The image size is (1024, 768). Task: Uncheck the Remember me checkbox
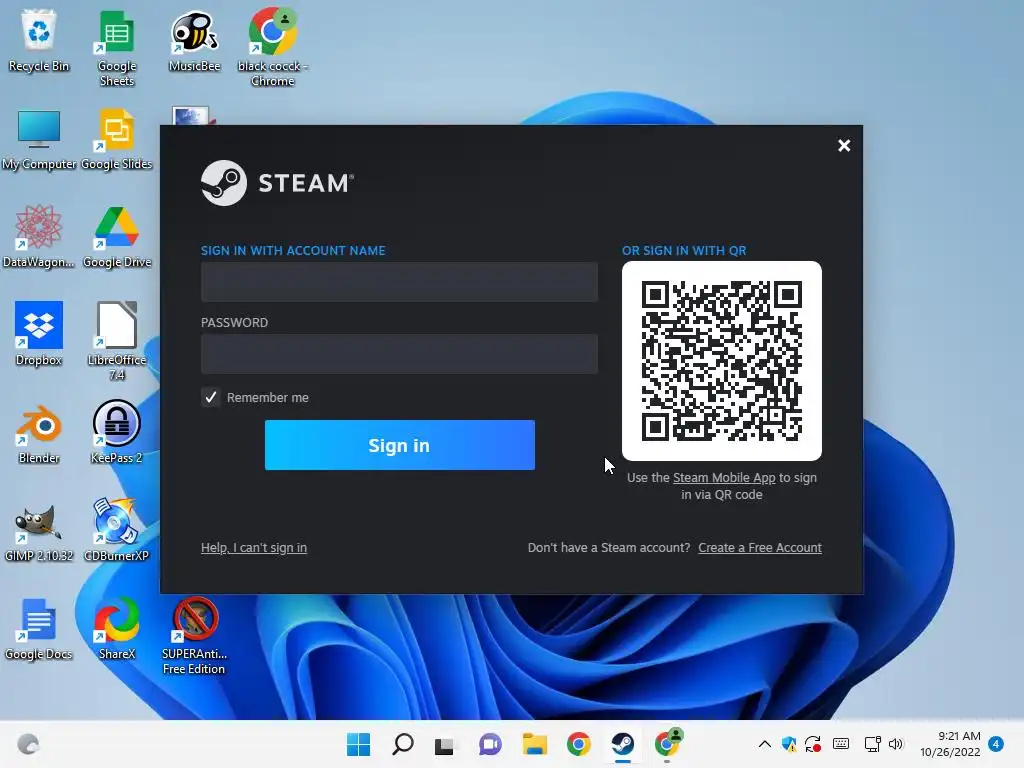[x=210, y=397]
